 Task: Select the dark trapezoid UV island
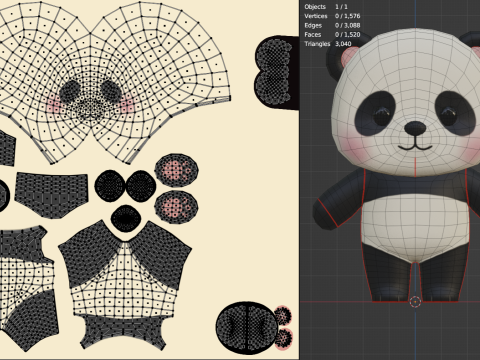(51, 195)
